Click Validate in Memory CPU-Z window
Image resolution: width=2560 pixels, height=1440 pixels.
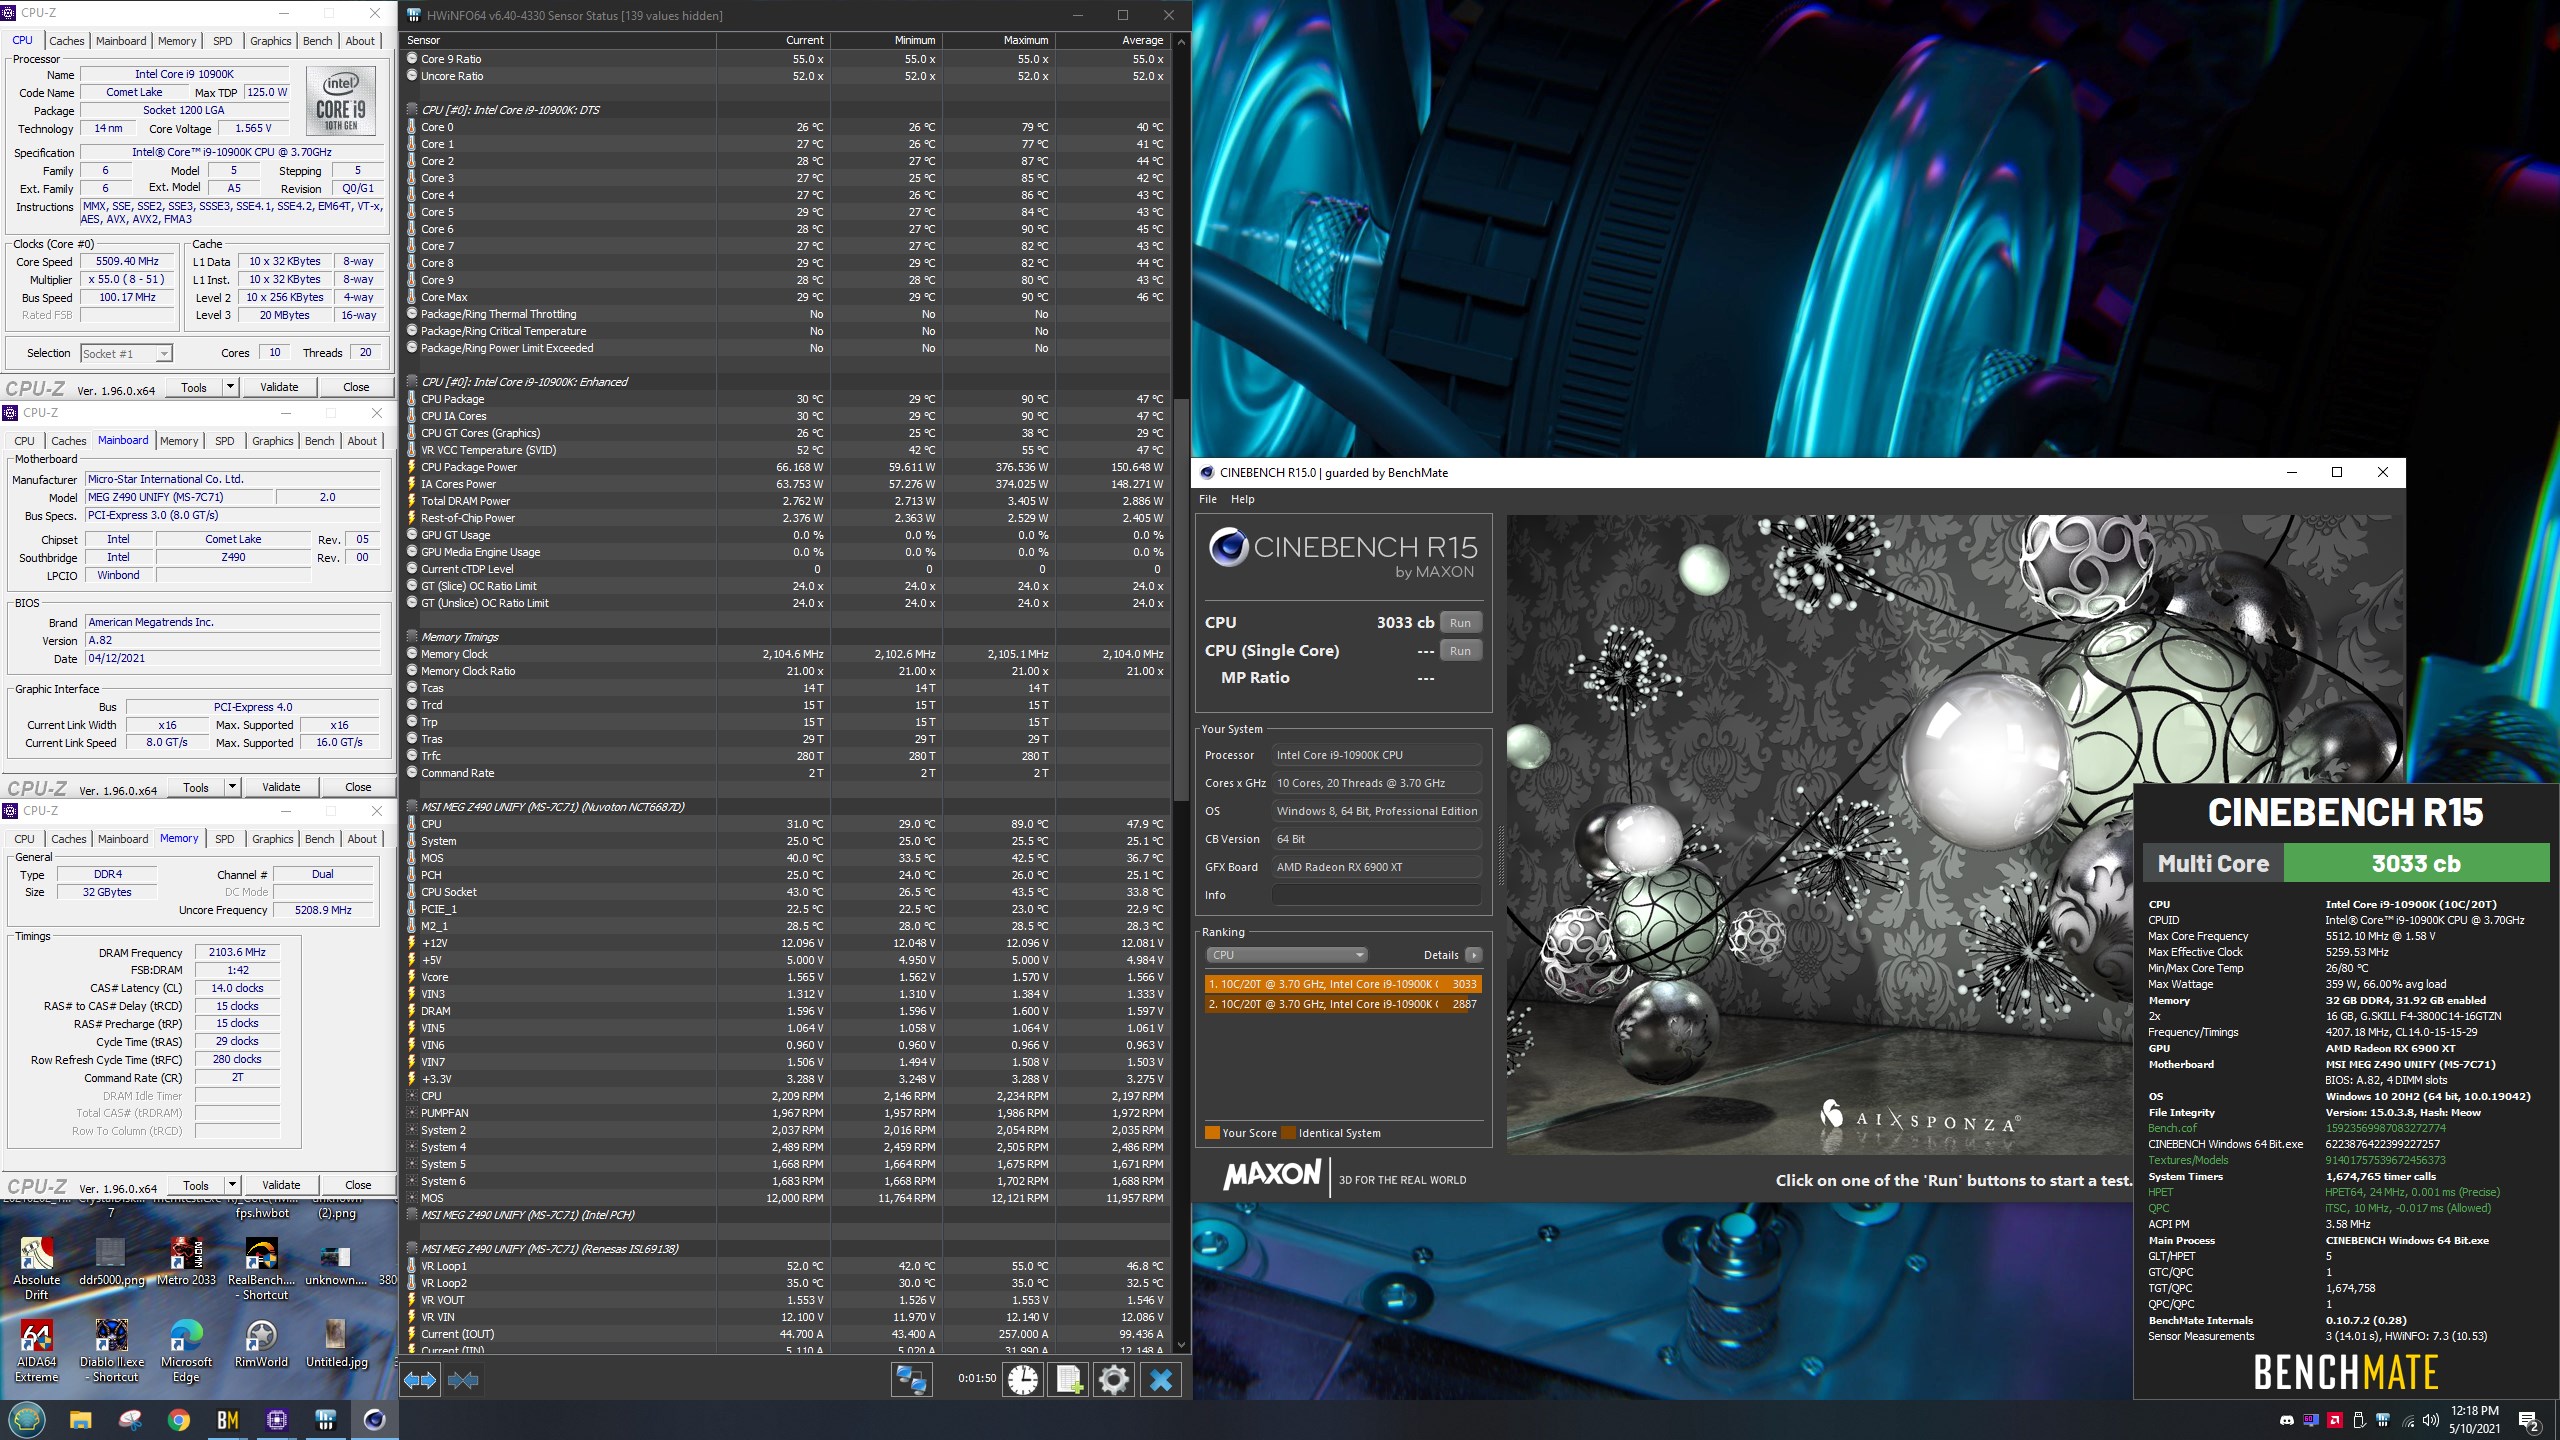click(x=281, y=1185)
